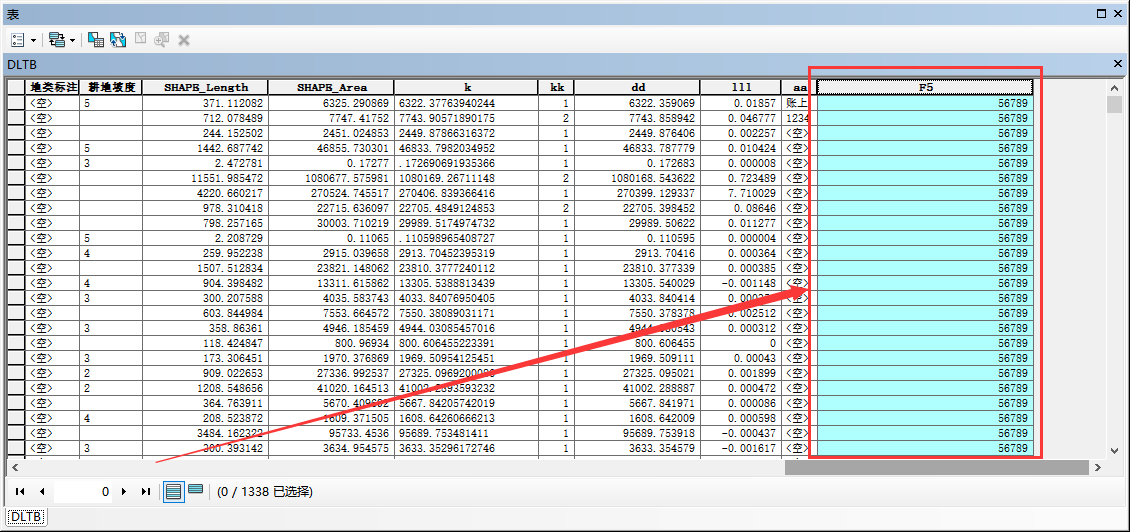1130x532 pixels.
Task: Click the SHAPE_Length column header
Action: tap(205, 87)
